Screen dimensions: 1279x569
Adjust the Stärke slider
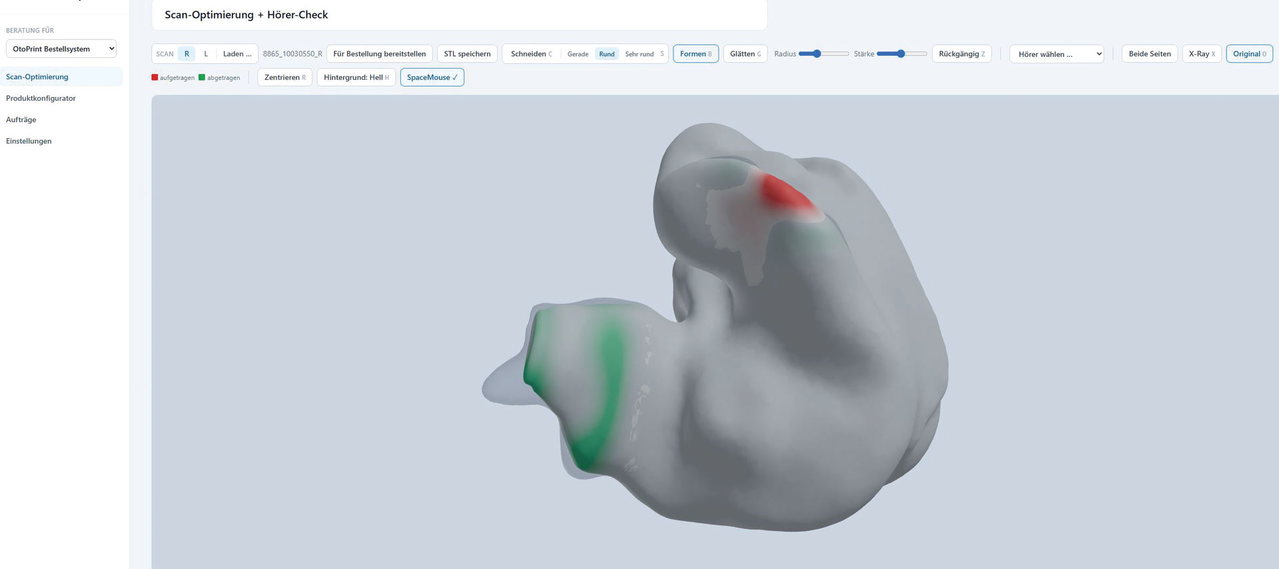902,54
